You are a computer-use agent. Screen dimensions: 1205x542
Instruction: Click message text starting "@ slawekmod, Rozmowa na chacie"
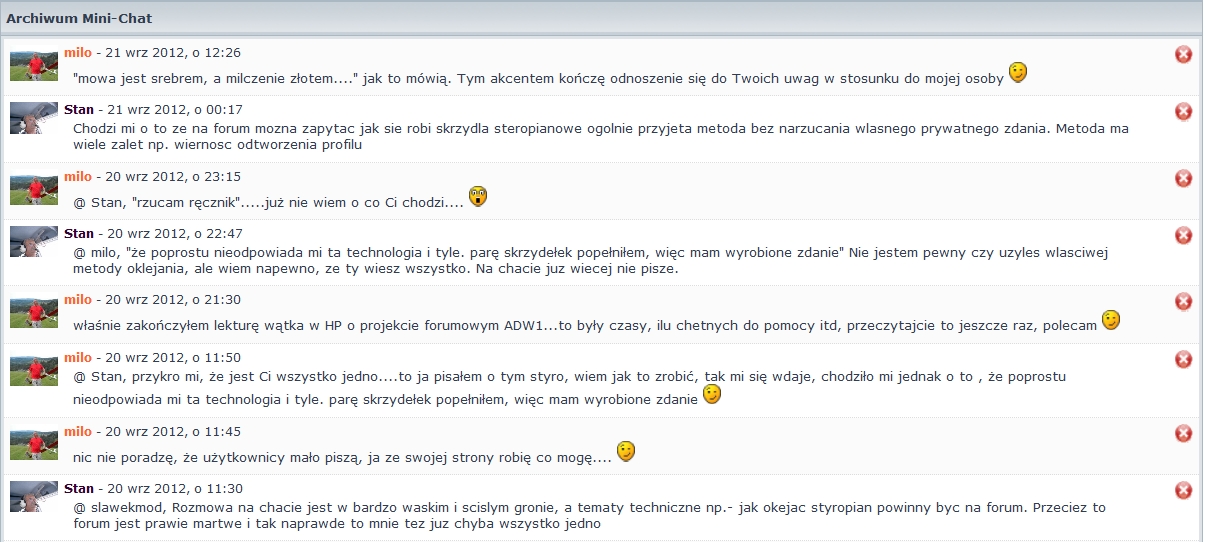590,515
